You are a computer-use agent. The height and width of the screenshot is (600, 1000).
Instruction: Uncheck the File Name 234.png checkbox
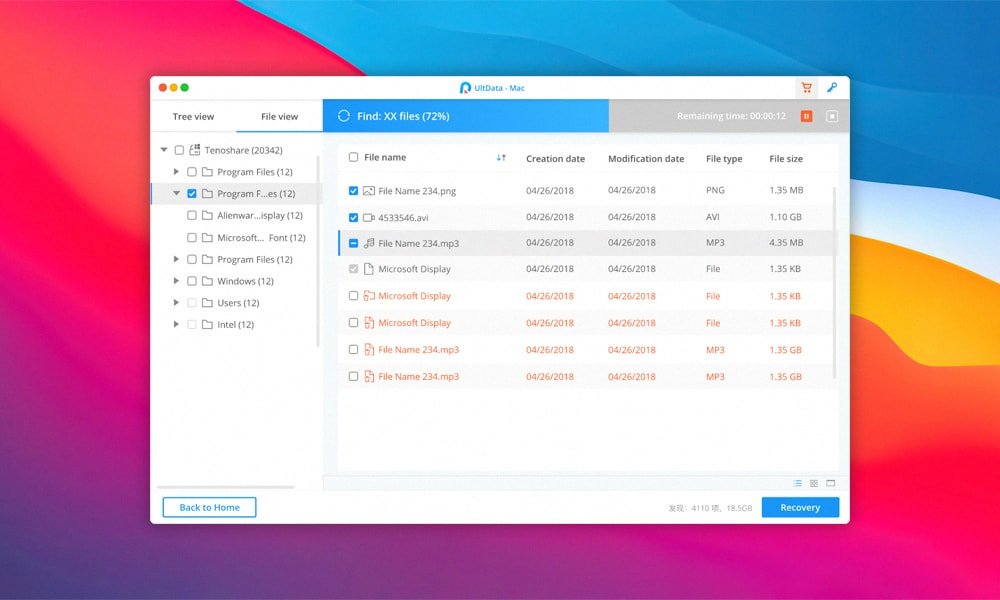pos(353,190)
